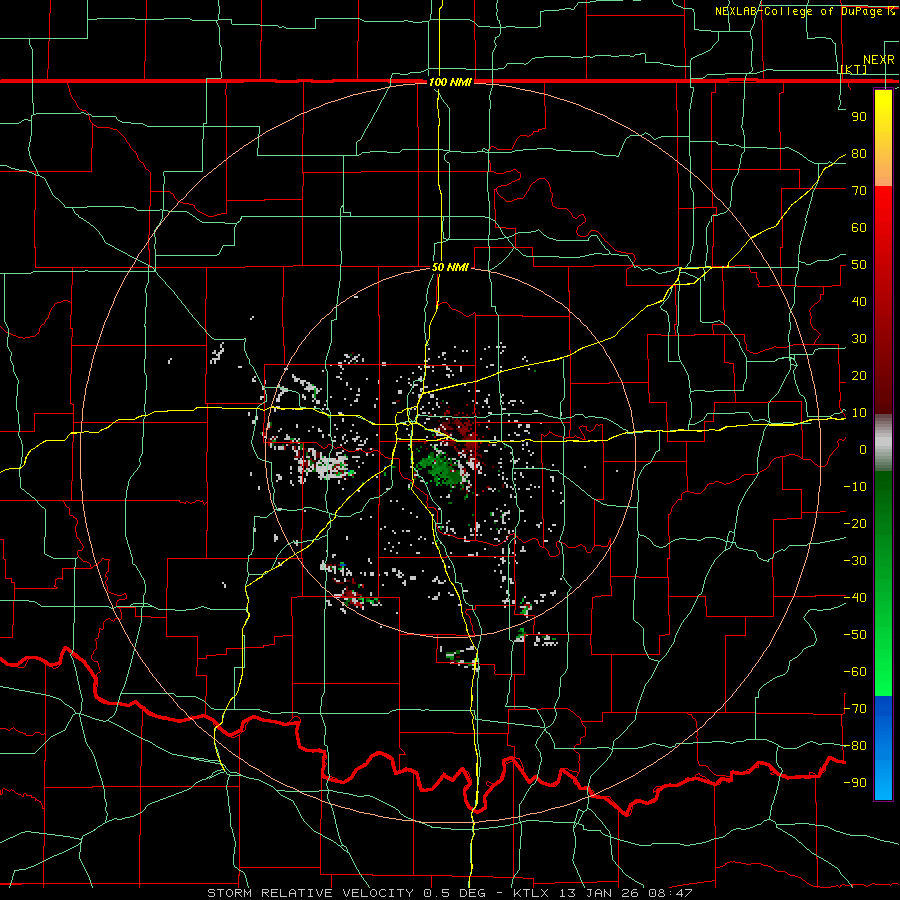
Task: Select the positive "20" scale value
Action: coord(859,376)
